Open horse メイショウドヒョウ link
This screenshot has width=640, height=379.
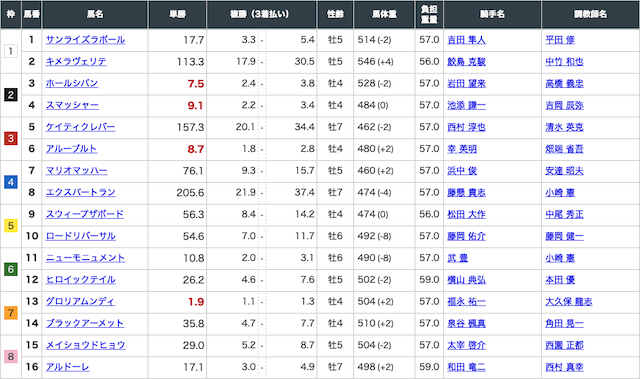[x=85, y=345]
